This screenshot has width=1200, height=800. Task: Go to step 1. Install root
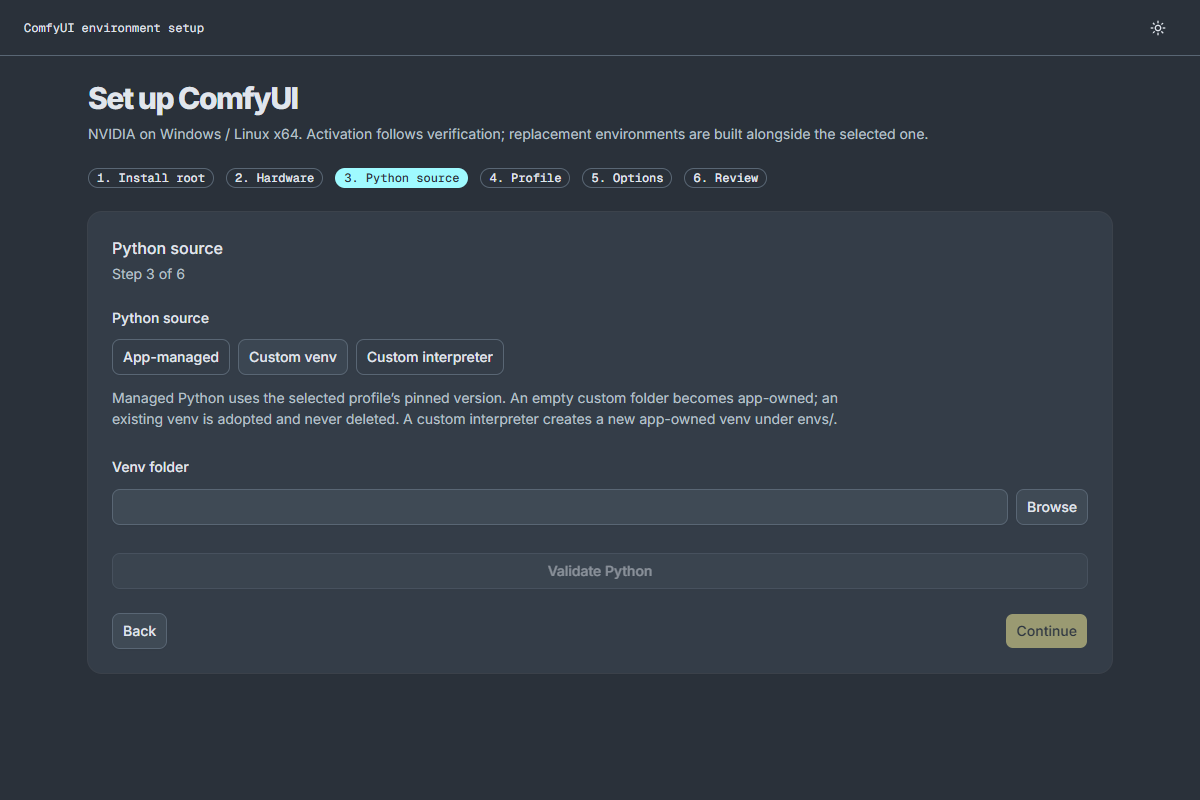(x=151, y=178)
